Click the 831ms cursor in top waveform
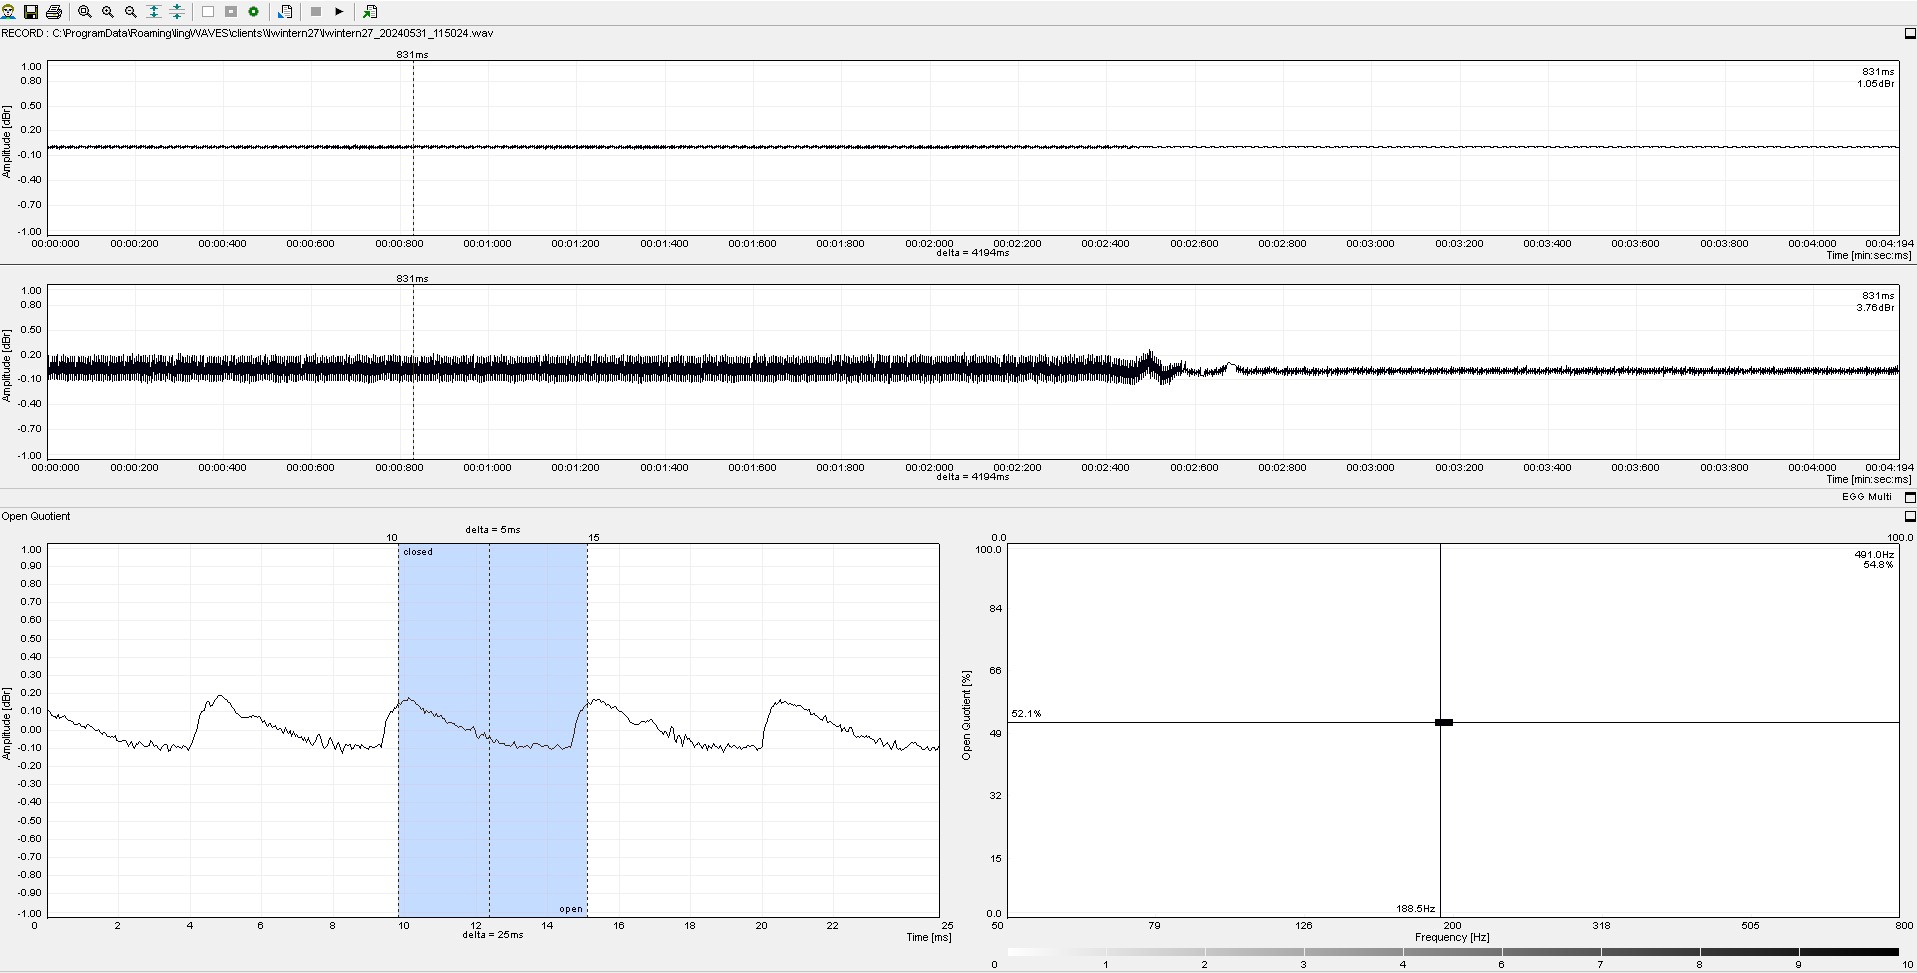 413,148
